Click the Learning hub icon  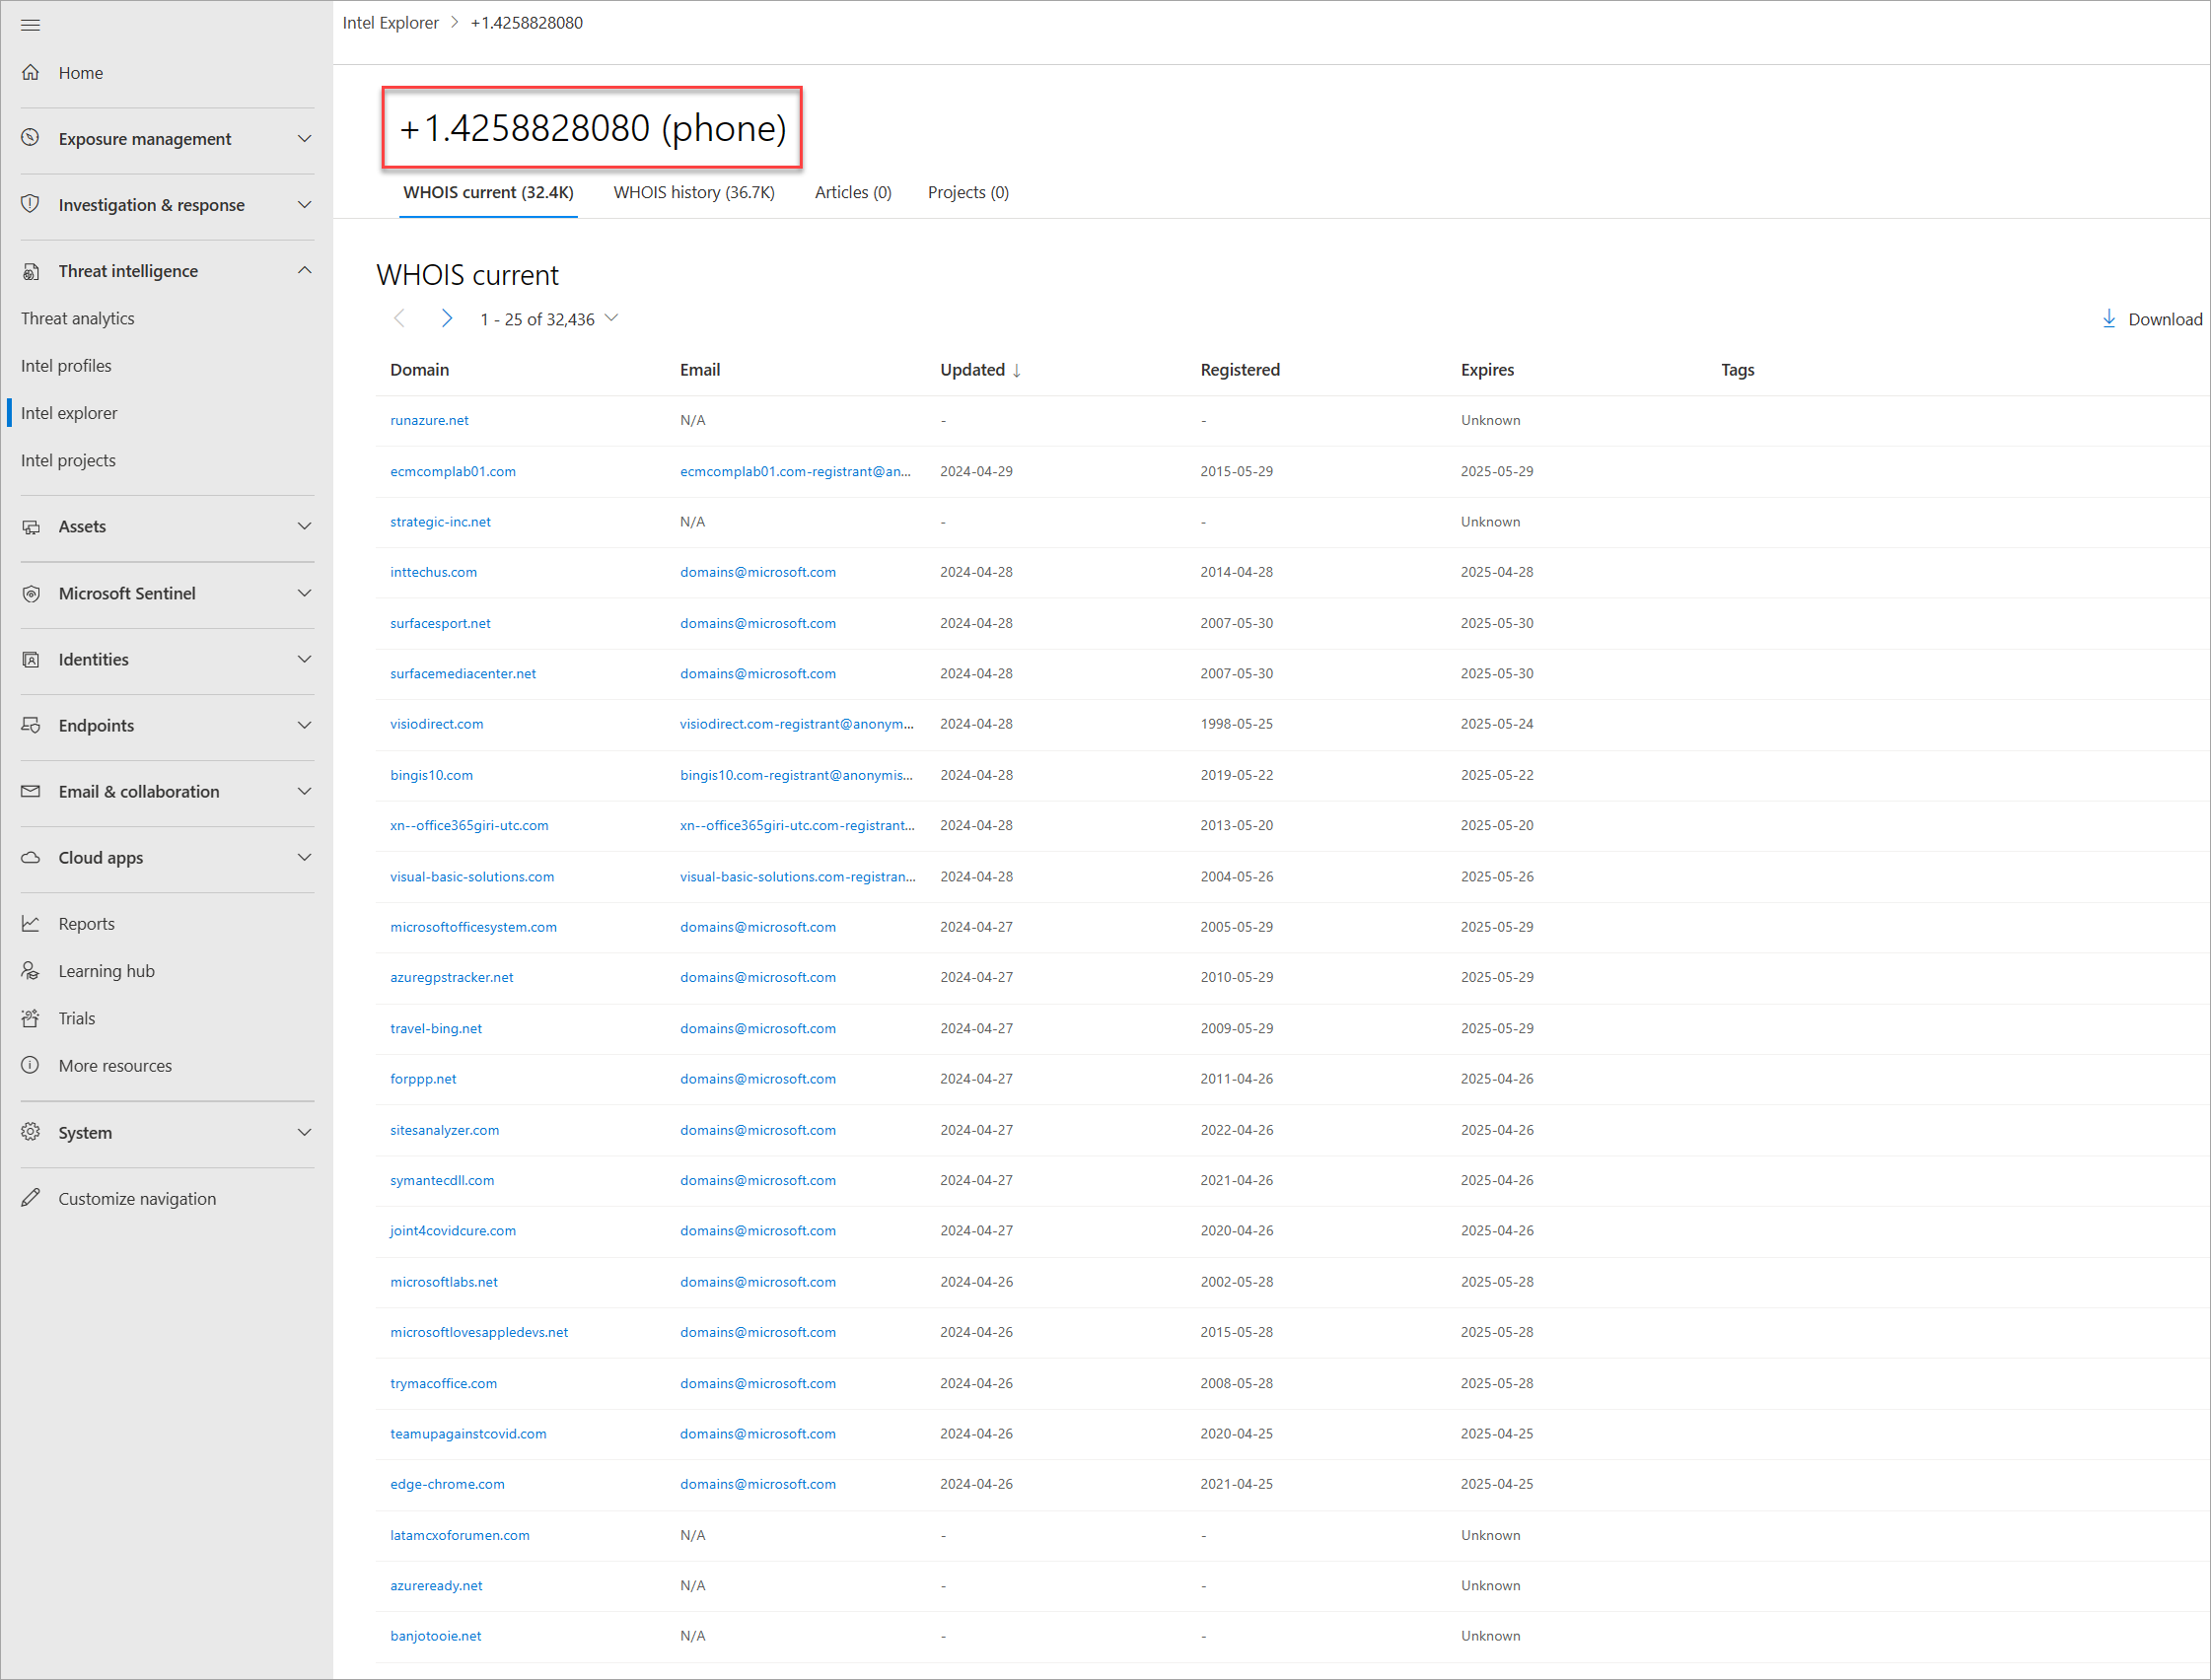[x=31, y=970]
